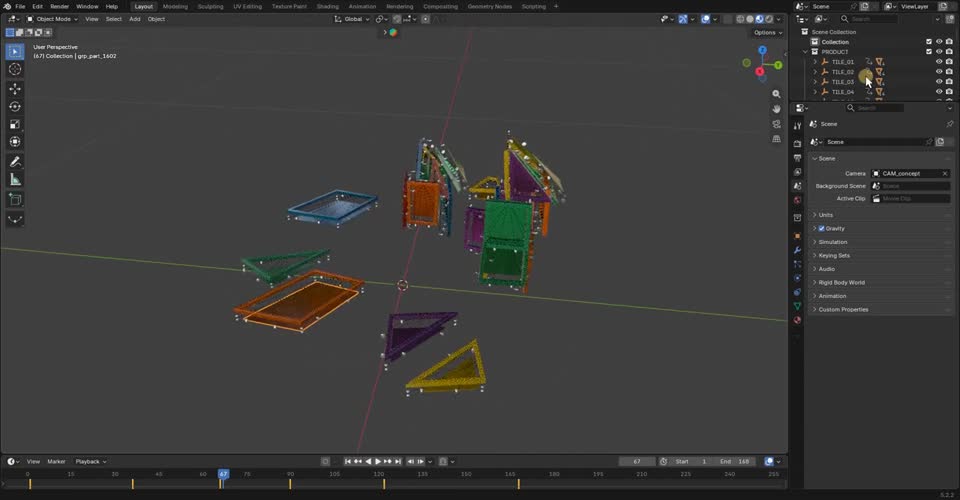Open the Object properties tab

pyautogui.click(x=797, y=236)
